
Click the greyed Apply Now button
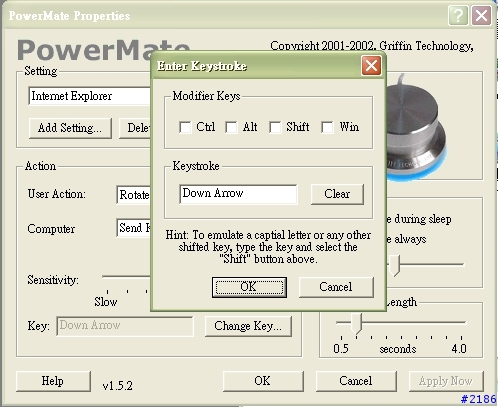[x=446, y=381]
